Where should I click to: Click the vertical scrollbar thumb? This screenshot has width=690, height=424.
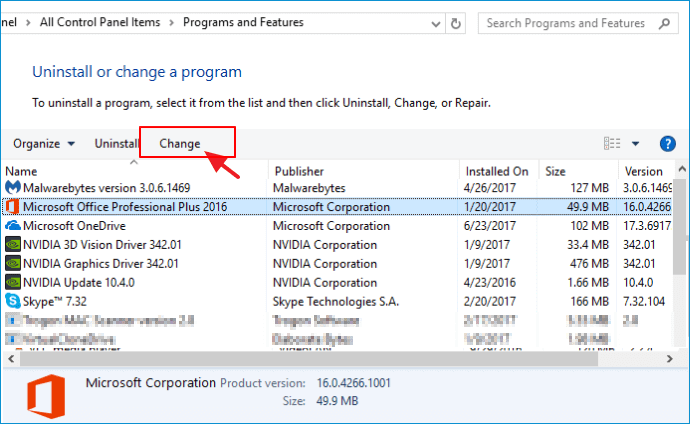click(681, 227)
